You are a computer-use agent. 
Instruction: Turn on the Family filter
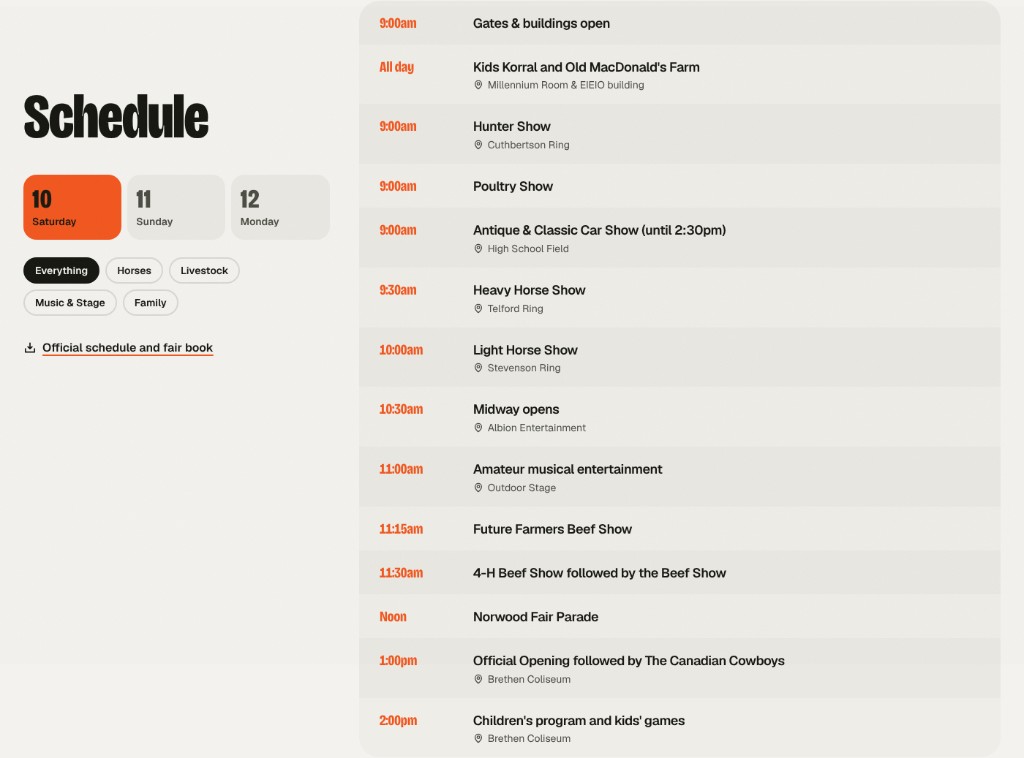coord(150,303)
